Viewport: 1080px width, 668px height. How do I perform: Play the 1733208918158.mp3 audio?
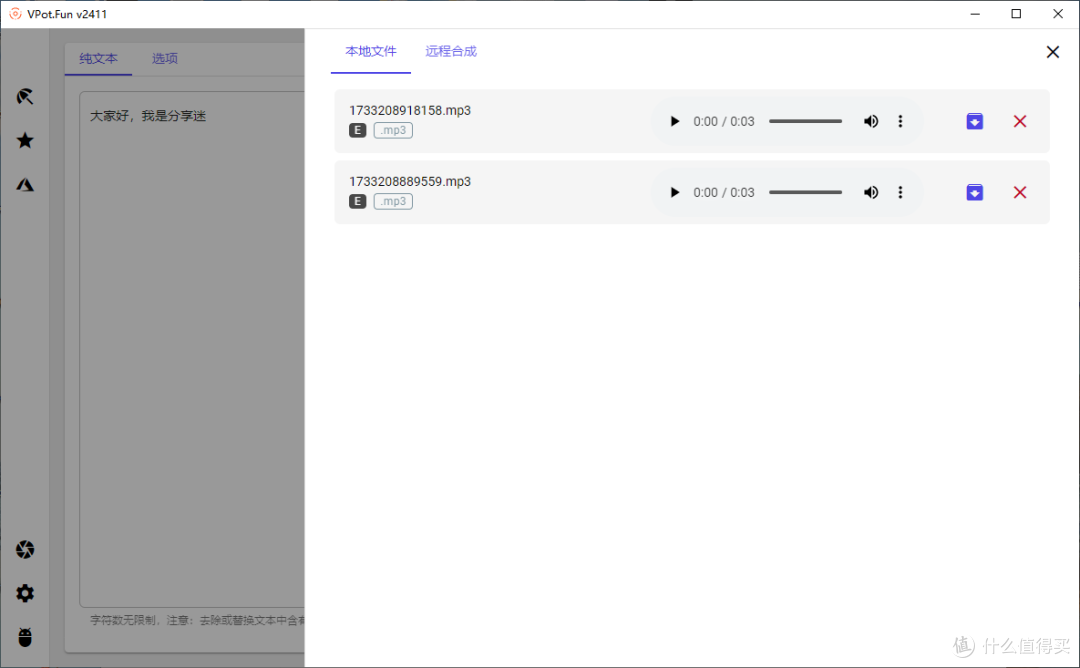click(x=674, y=121)
